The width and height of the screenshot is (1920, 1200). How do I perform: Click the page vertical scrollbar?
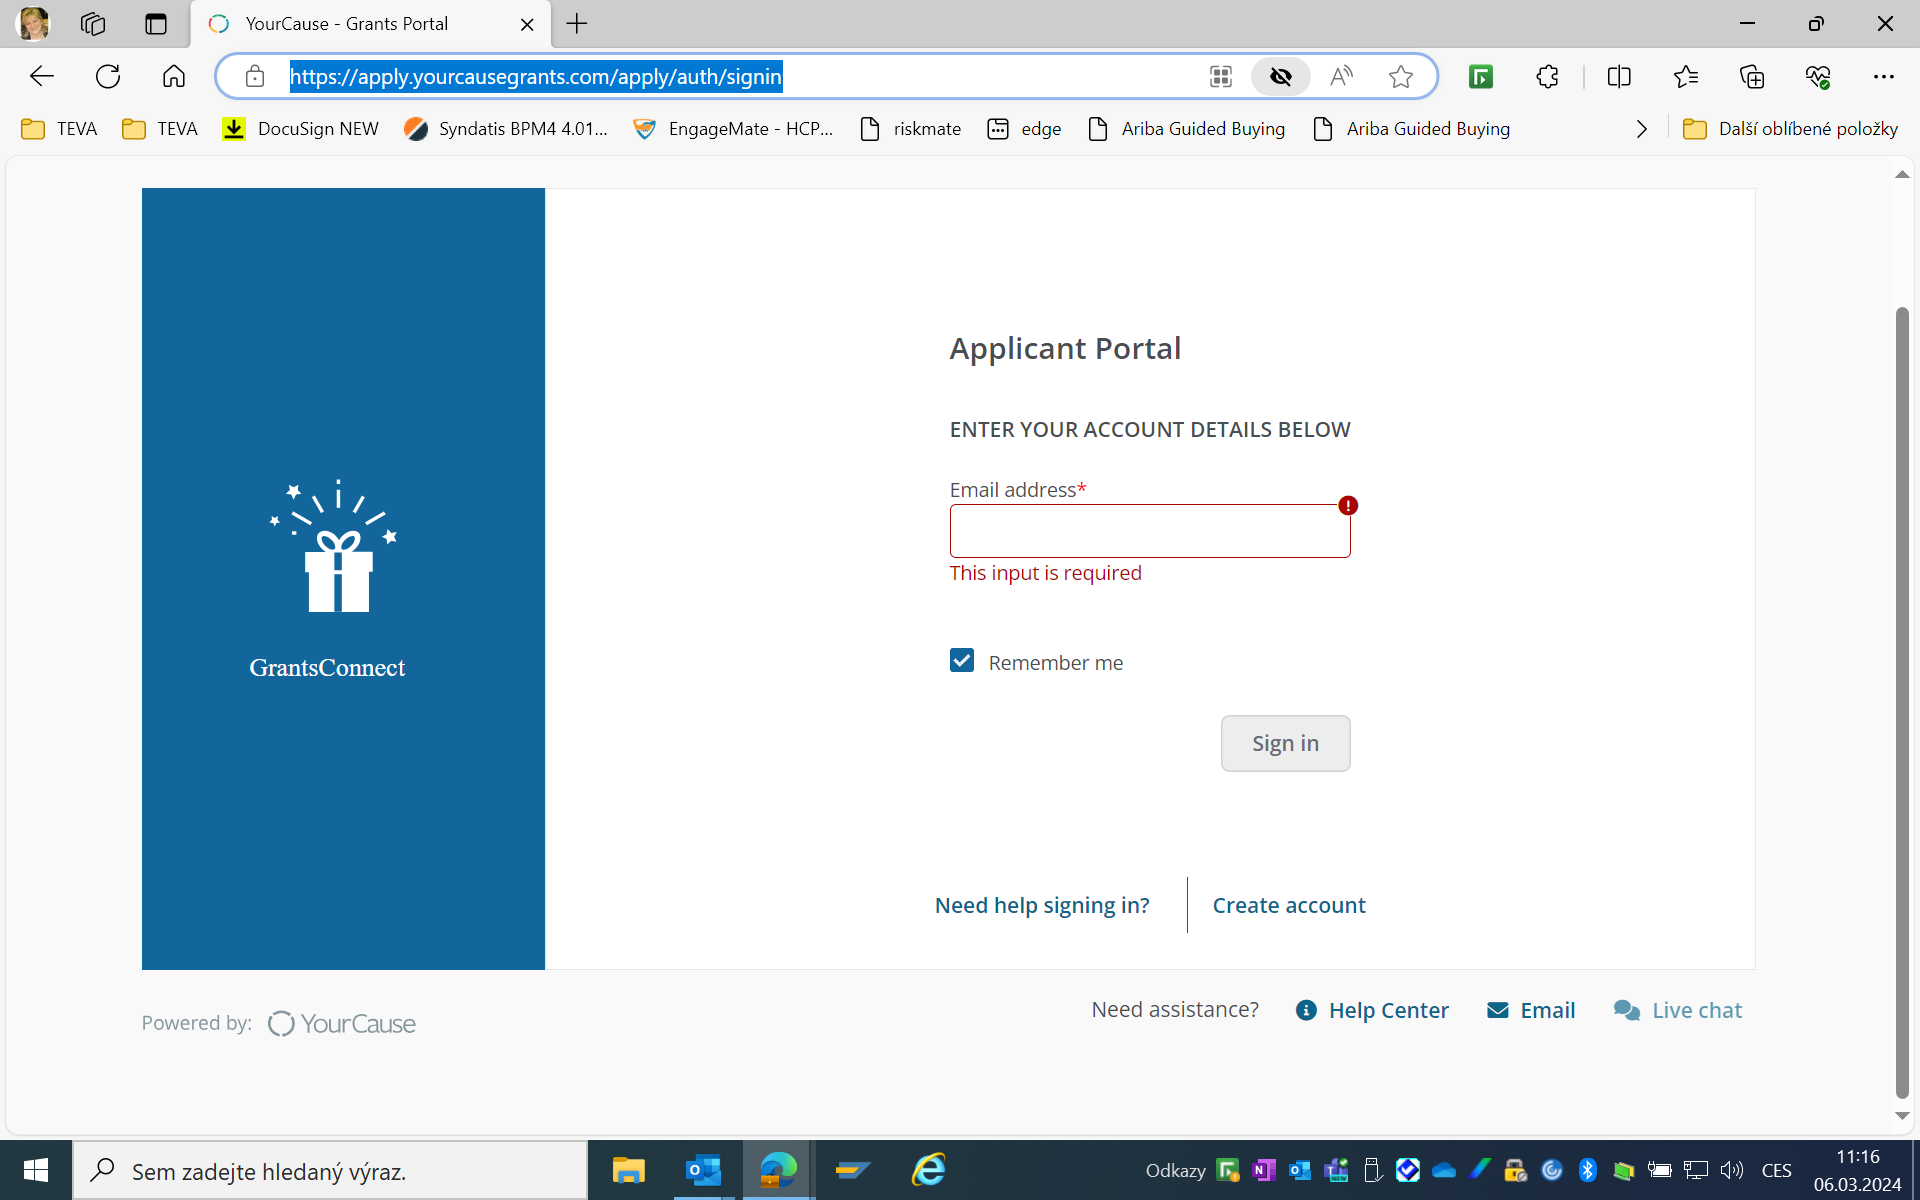point(1902,702)
